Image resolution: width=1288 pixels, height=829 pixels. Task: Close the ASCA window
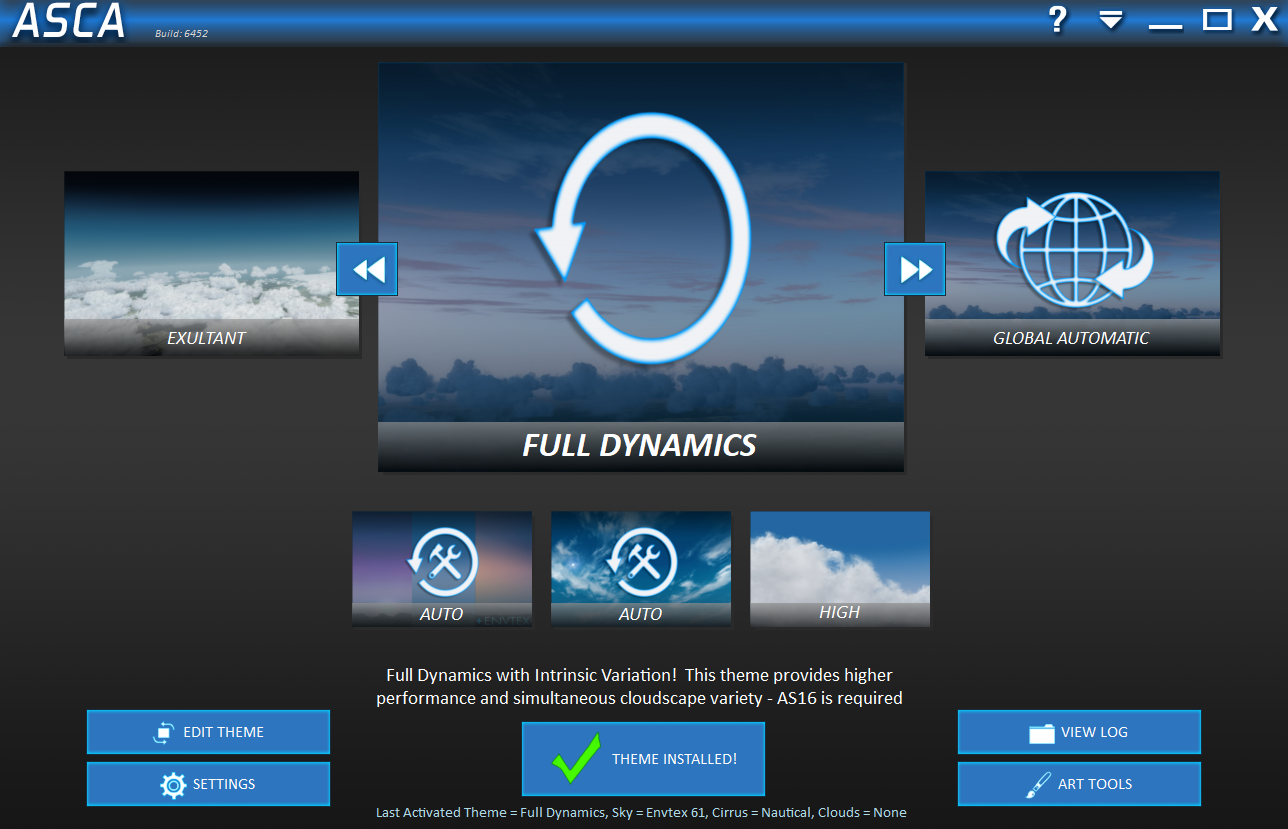[1265, 19]
